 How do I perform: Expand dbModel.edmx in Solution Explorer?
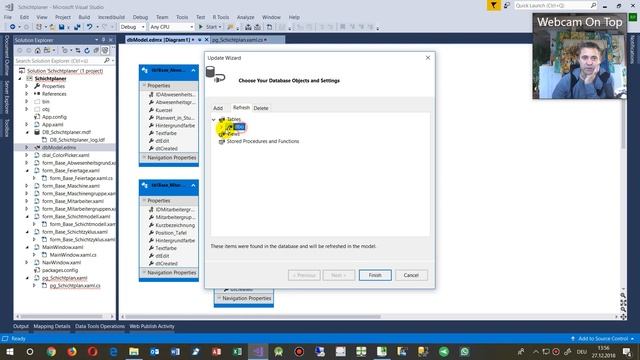click(x=27, y=147)
